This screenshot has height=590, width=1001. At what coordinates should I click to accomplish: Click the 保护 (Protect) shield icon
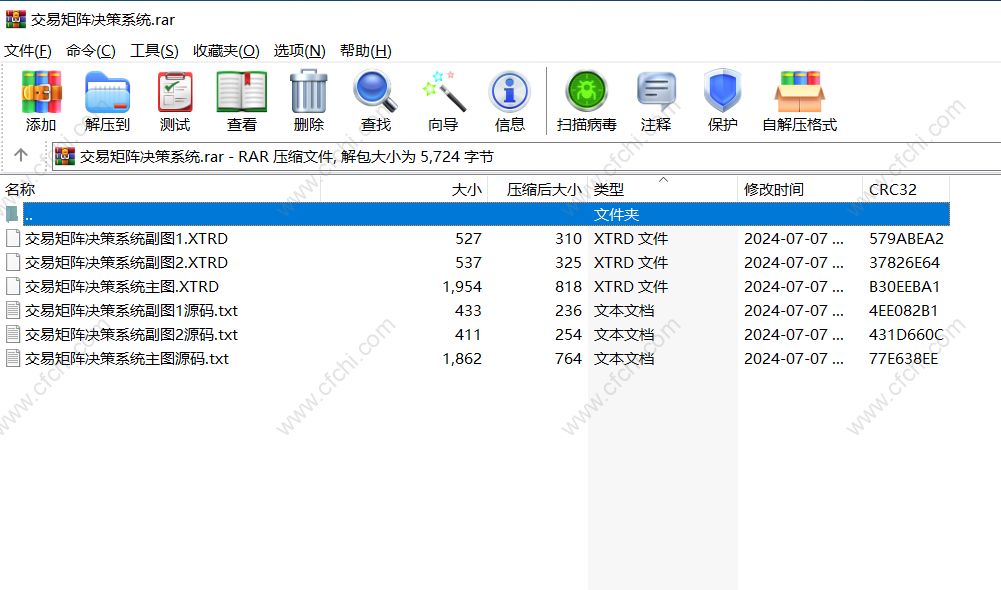tap(723, 91)
